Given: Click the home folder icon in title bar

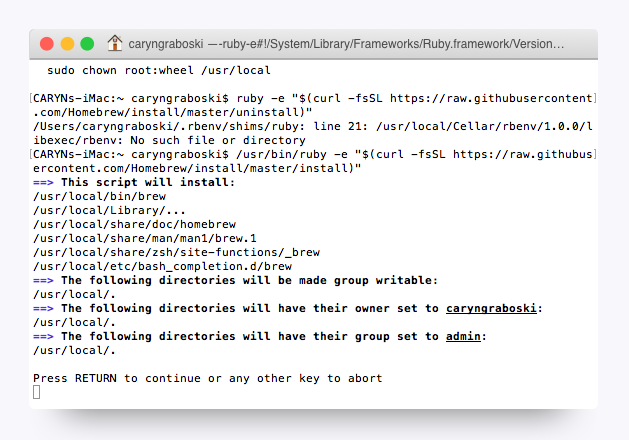Looking at the screenshot, I should pos(115,44).
